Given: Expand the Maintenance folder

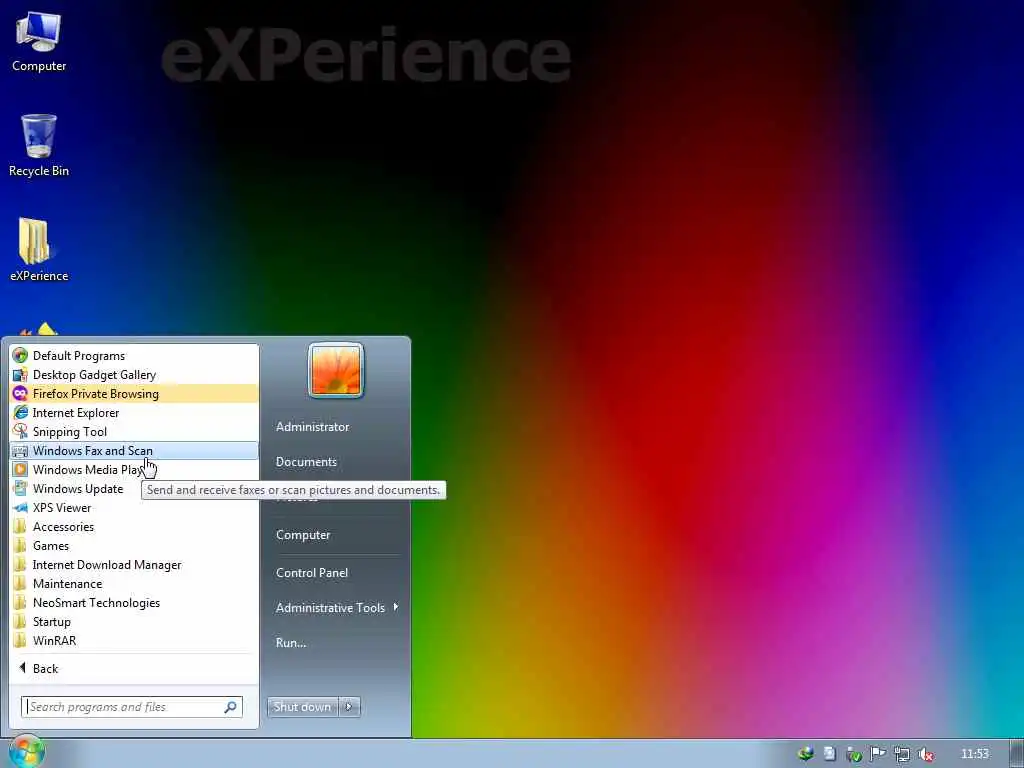Looking at the screenshot, I should [134, 584].
